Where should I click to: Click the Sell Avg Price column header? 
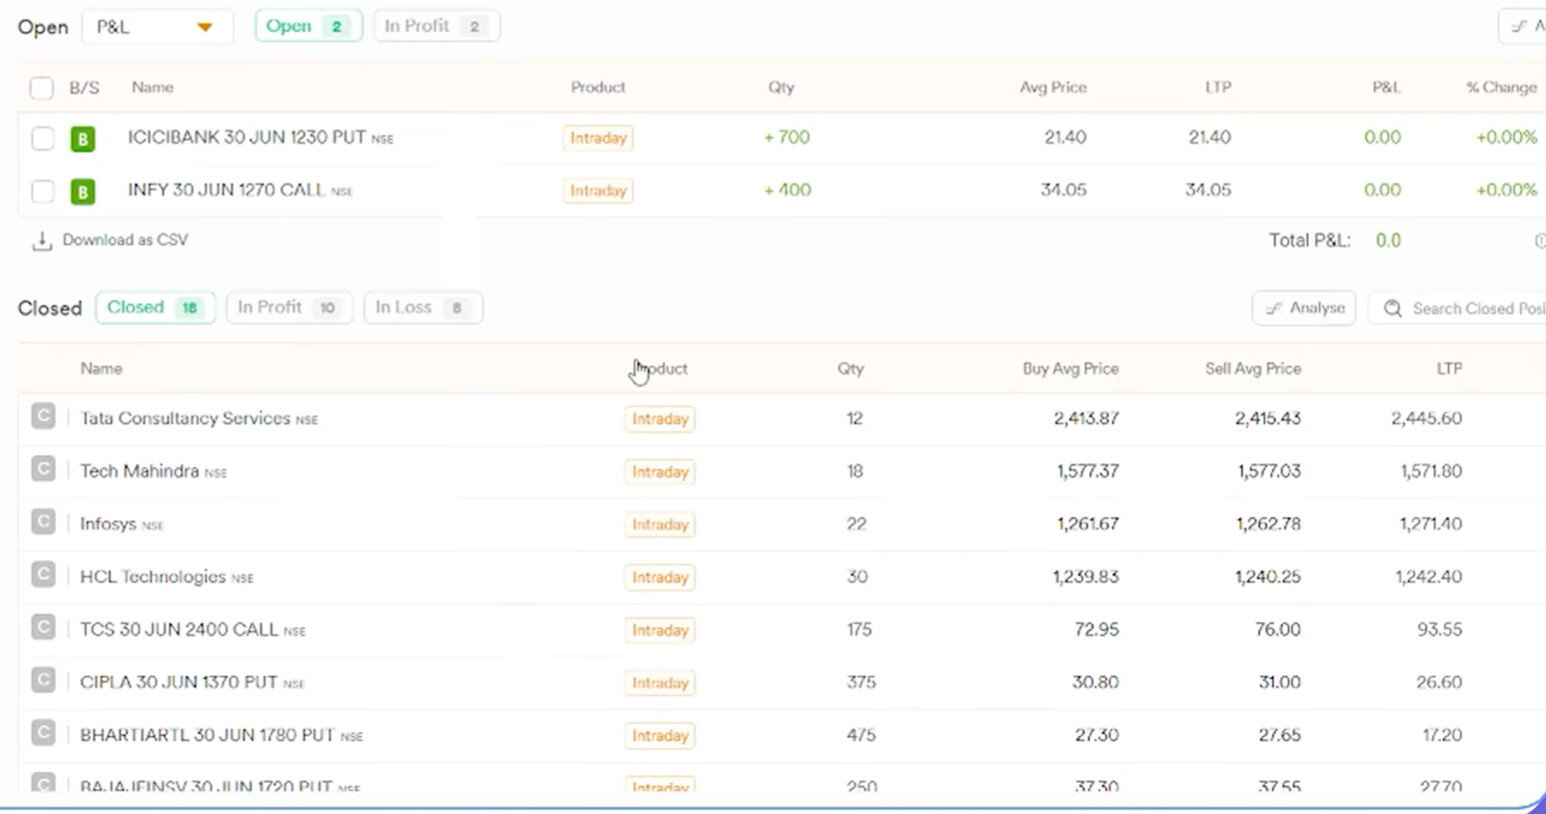click(1253, 369)
